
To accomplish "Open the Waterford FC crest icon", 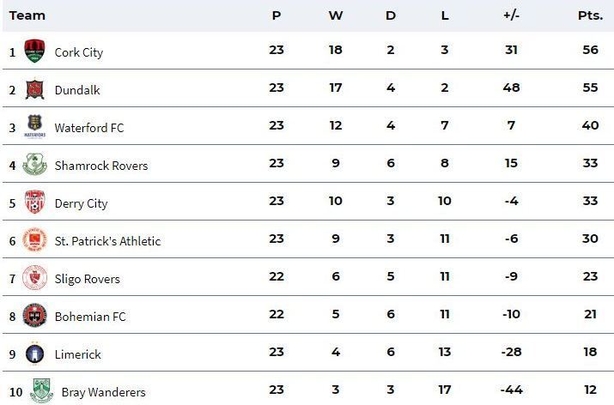I will coord(34,126).
